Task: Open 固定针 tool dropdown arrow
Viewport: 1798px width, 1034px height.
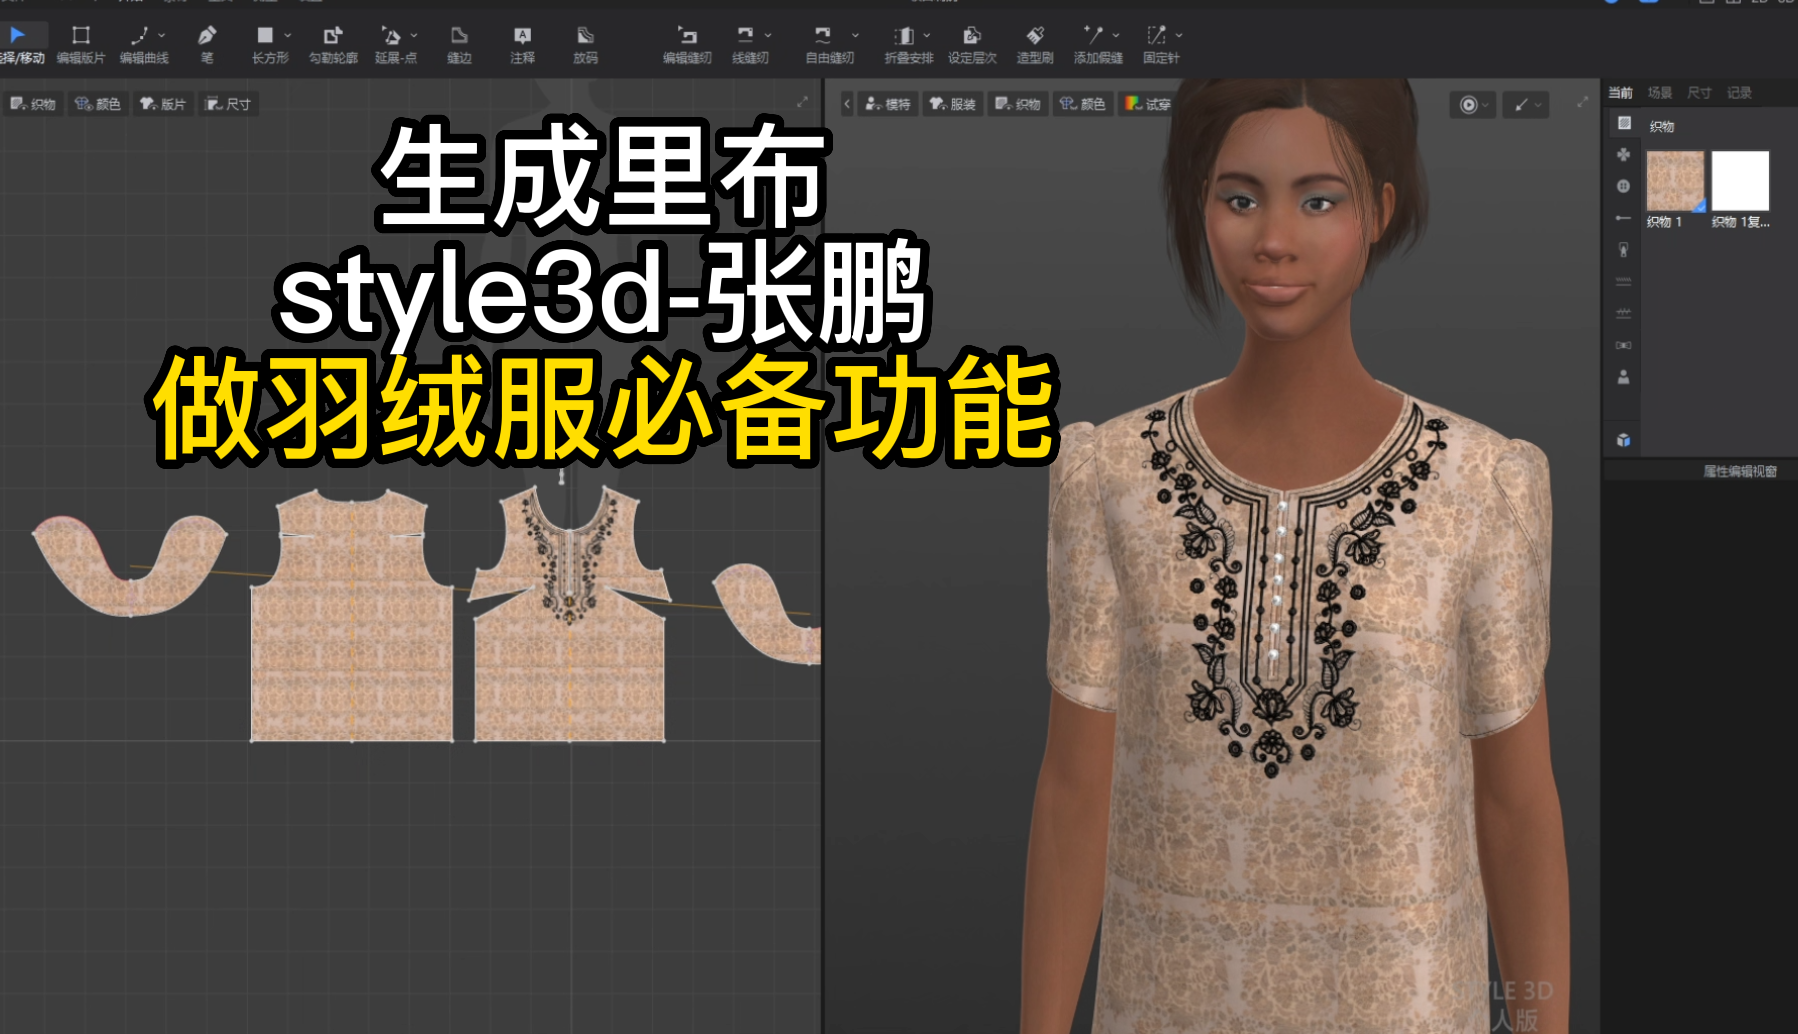Action: pos(1179,35)
